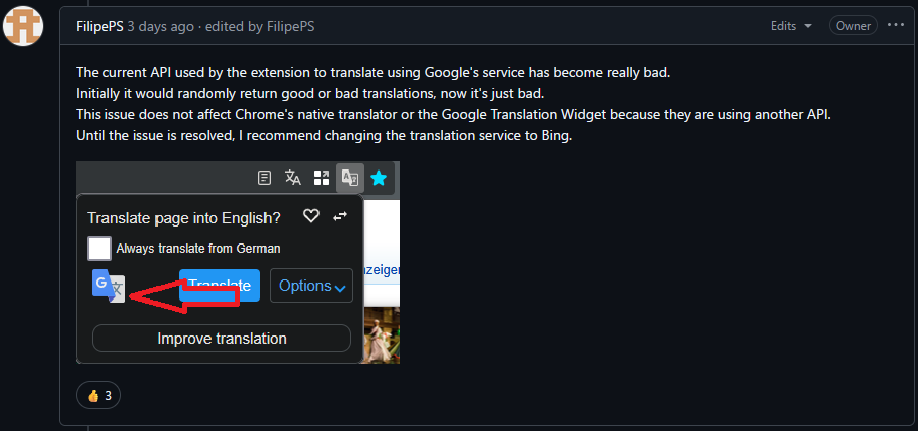918x431 pixels.
Task: Click the blue bookmark star icon
Action: click(379, 178)
